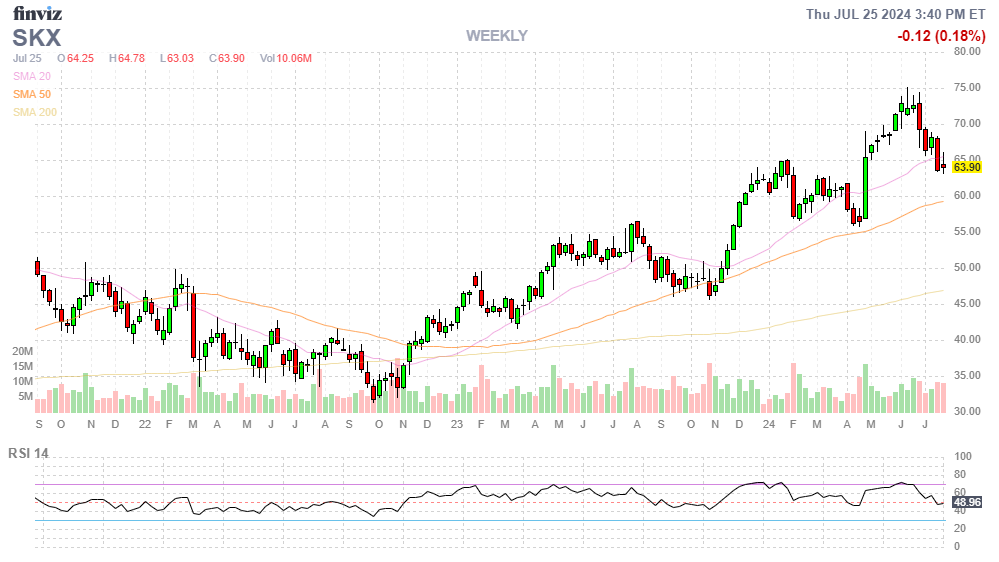Click the opening price O 64.25 readout
This screenshot has width=999, height=562.
click(x=75, y=58)
